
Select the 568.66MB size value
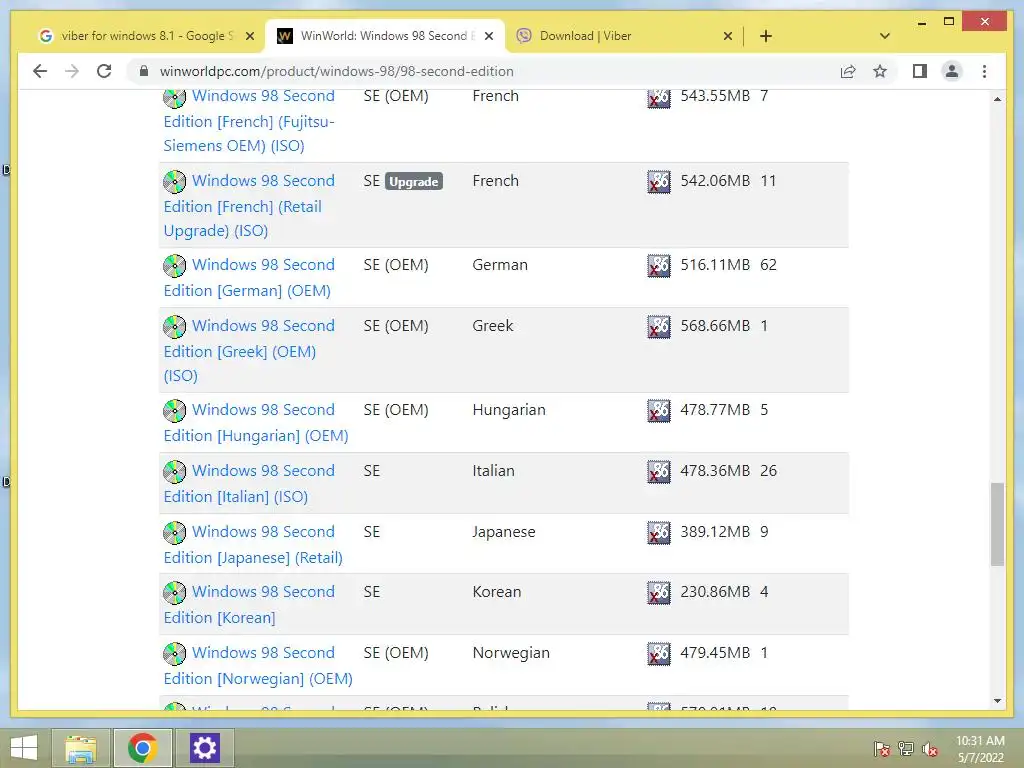(x=715, y=325)
